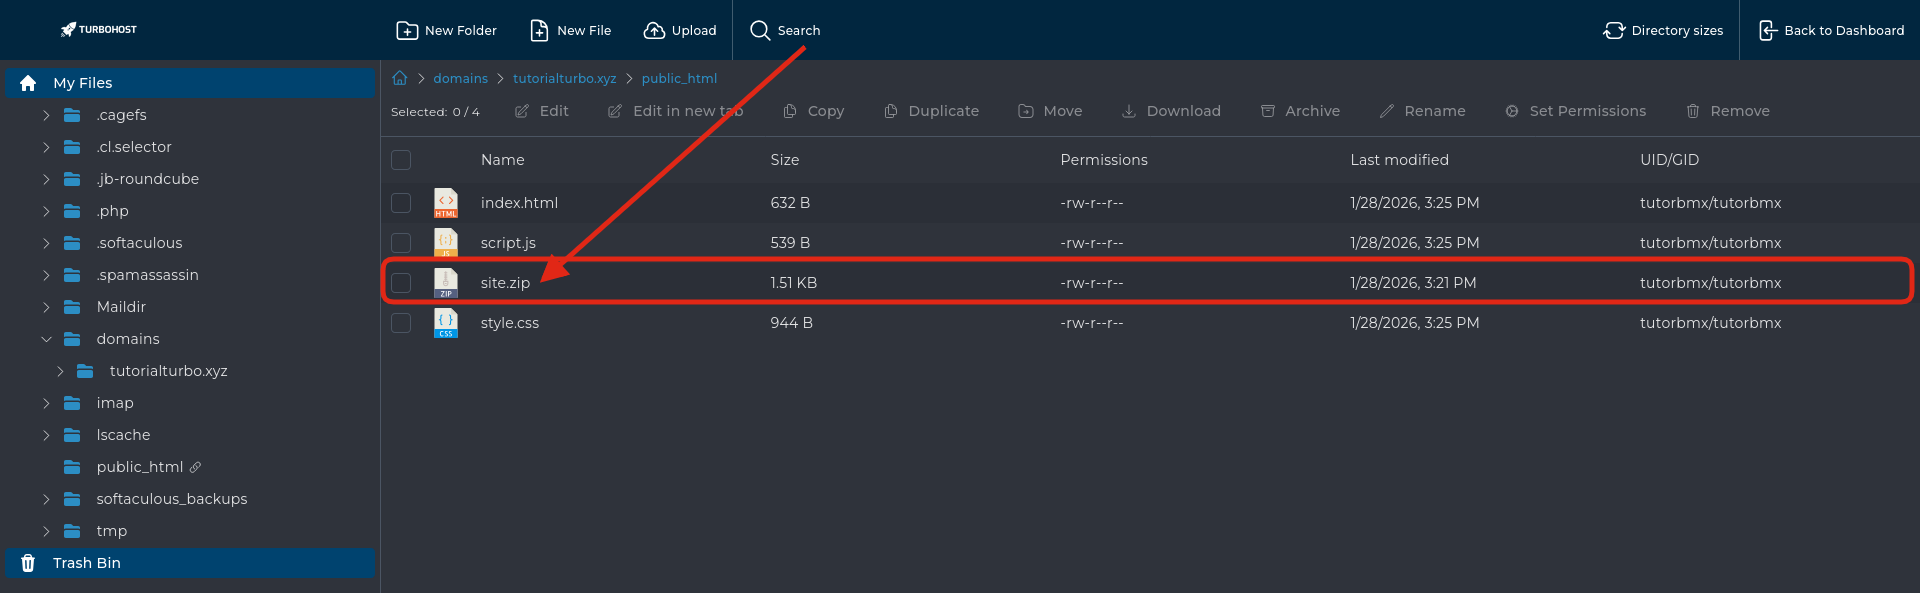The image size is (1920, 593).
Task: Check the index.html checkbox
Action: pos(401,203)
